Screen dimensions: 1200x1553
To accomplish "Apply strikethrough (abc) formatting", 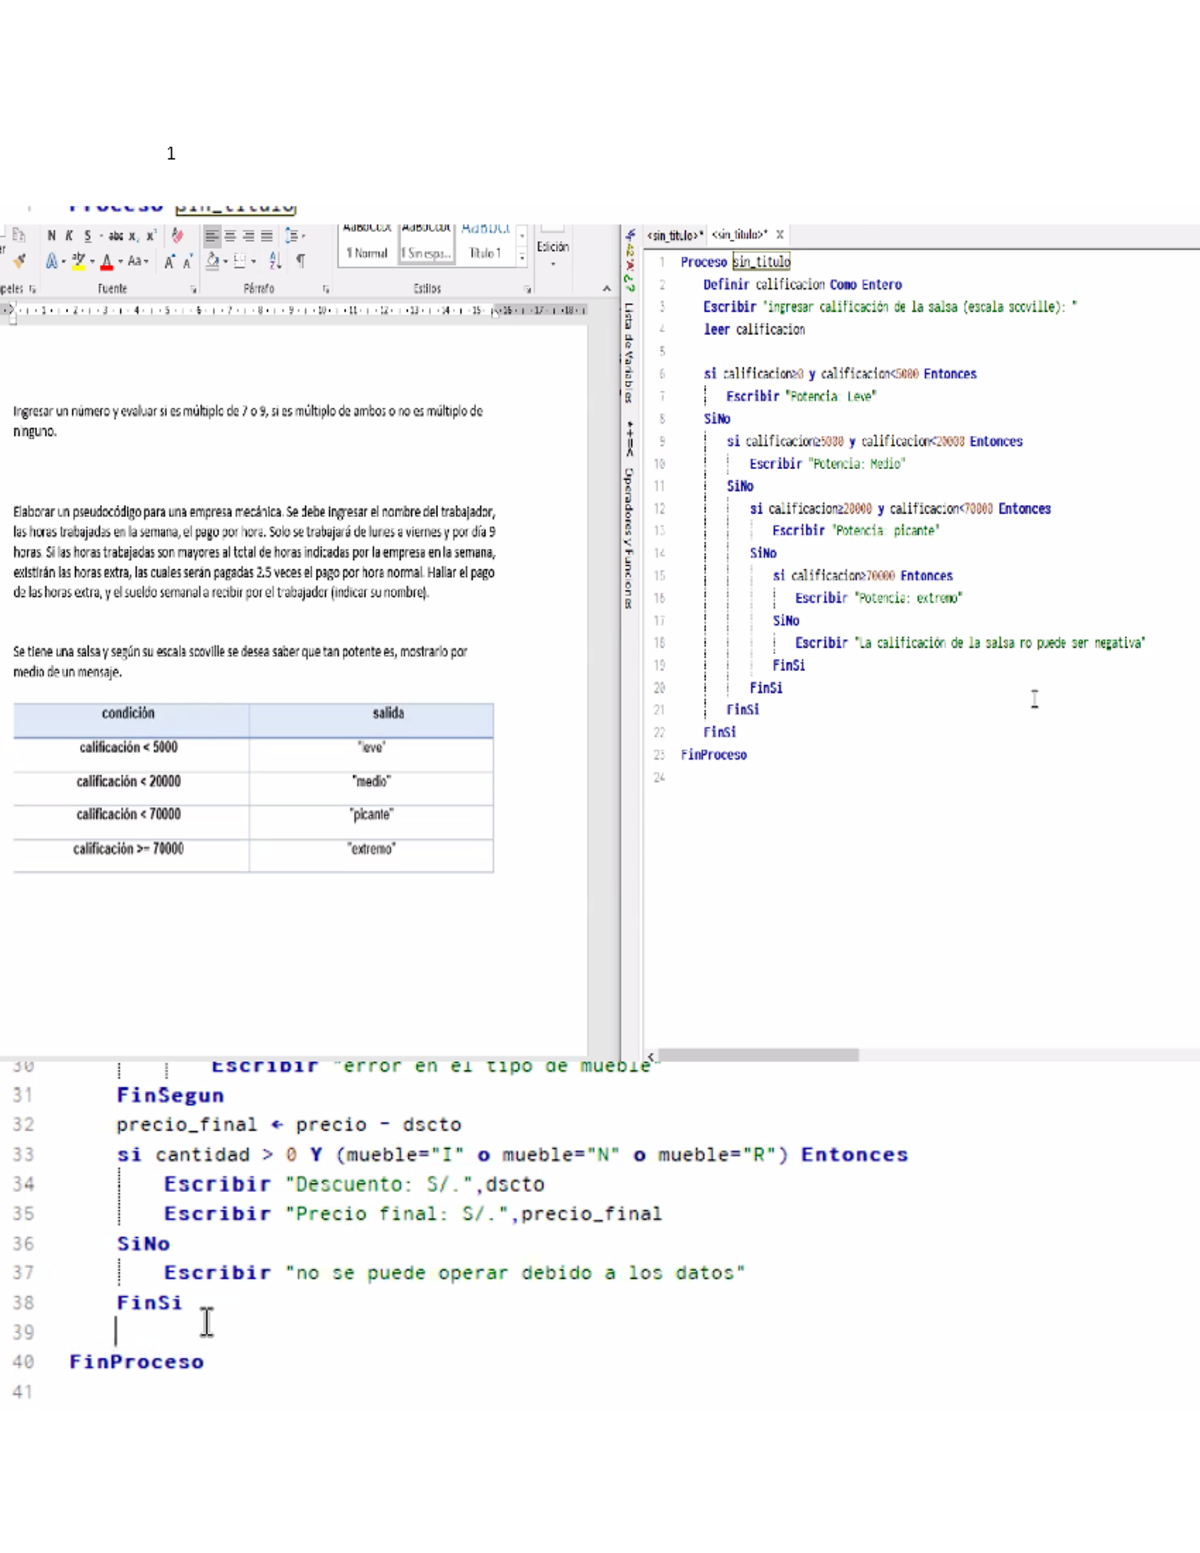I will pyautogui.click(x=116, y=236).
